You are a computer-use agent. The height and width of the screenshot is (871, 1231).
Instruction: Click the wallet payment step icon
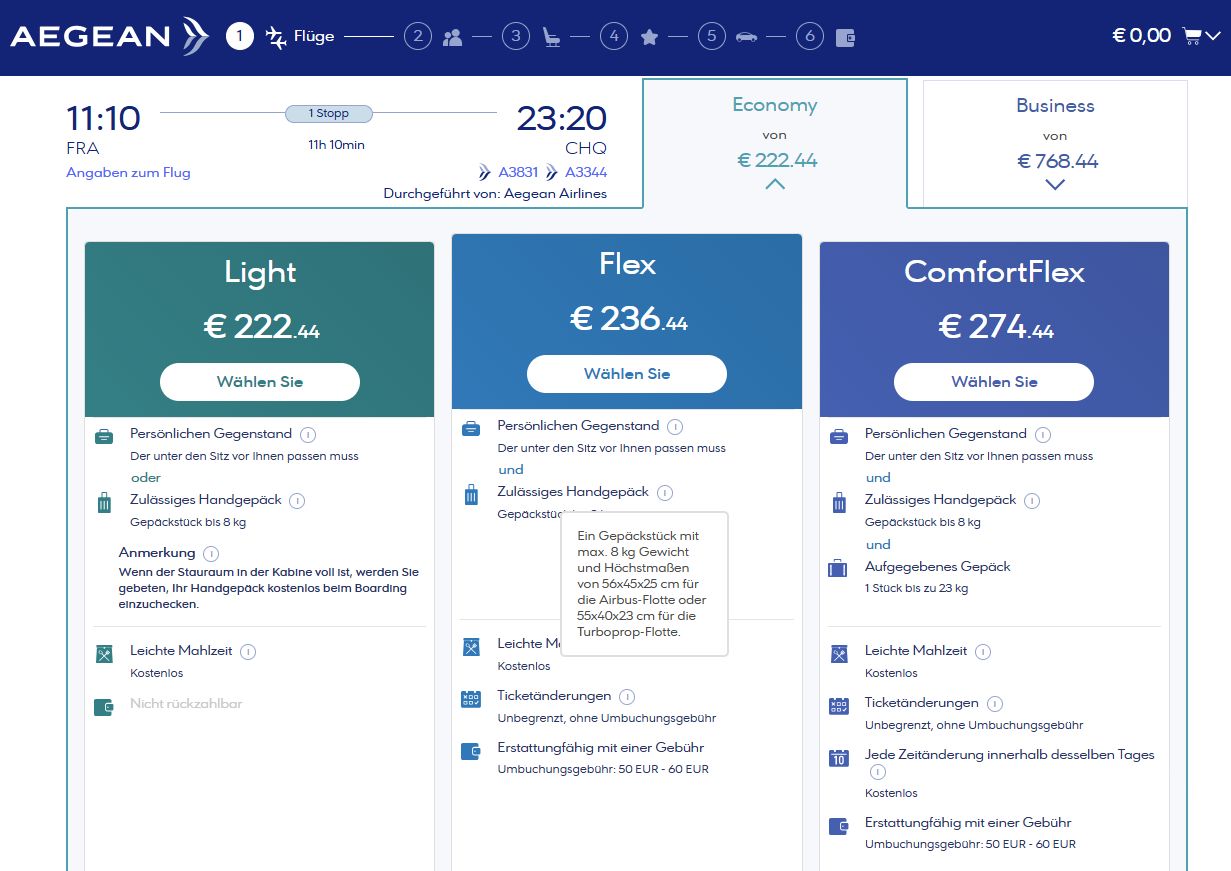tap(845, 38)
